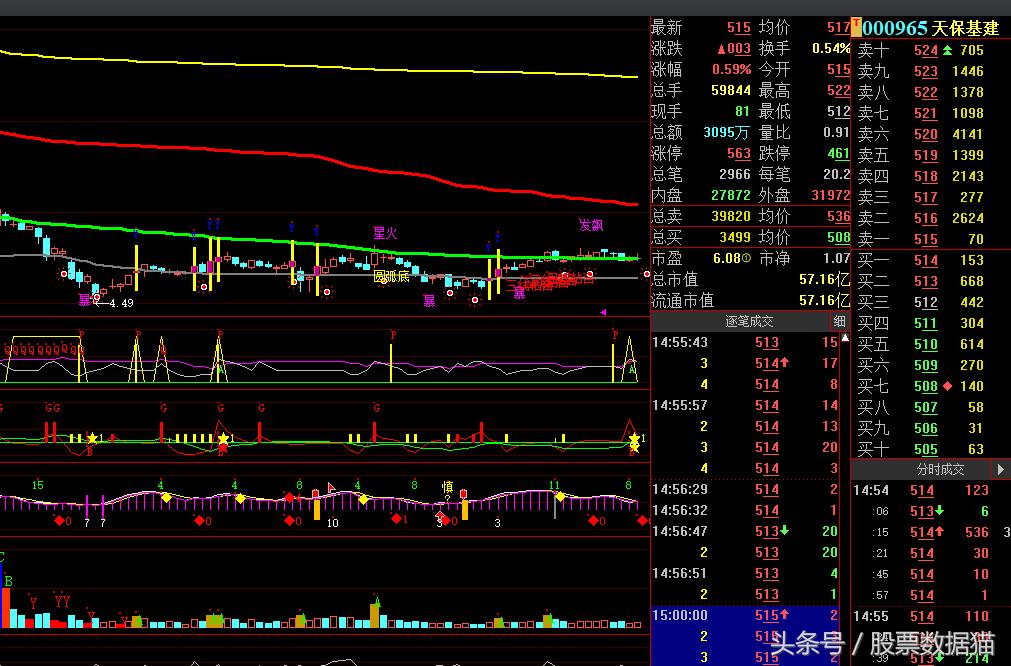
Task: Click the 发飙 label on the chart
Action: [x=591, y=225]
